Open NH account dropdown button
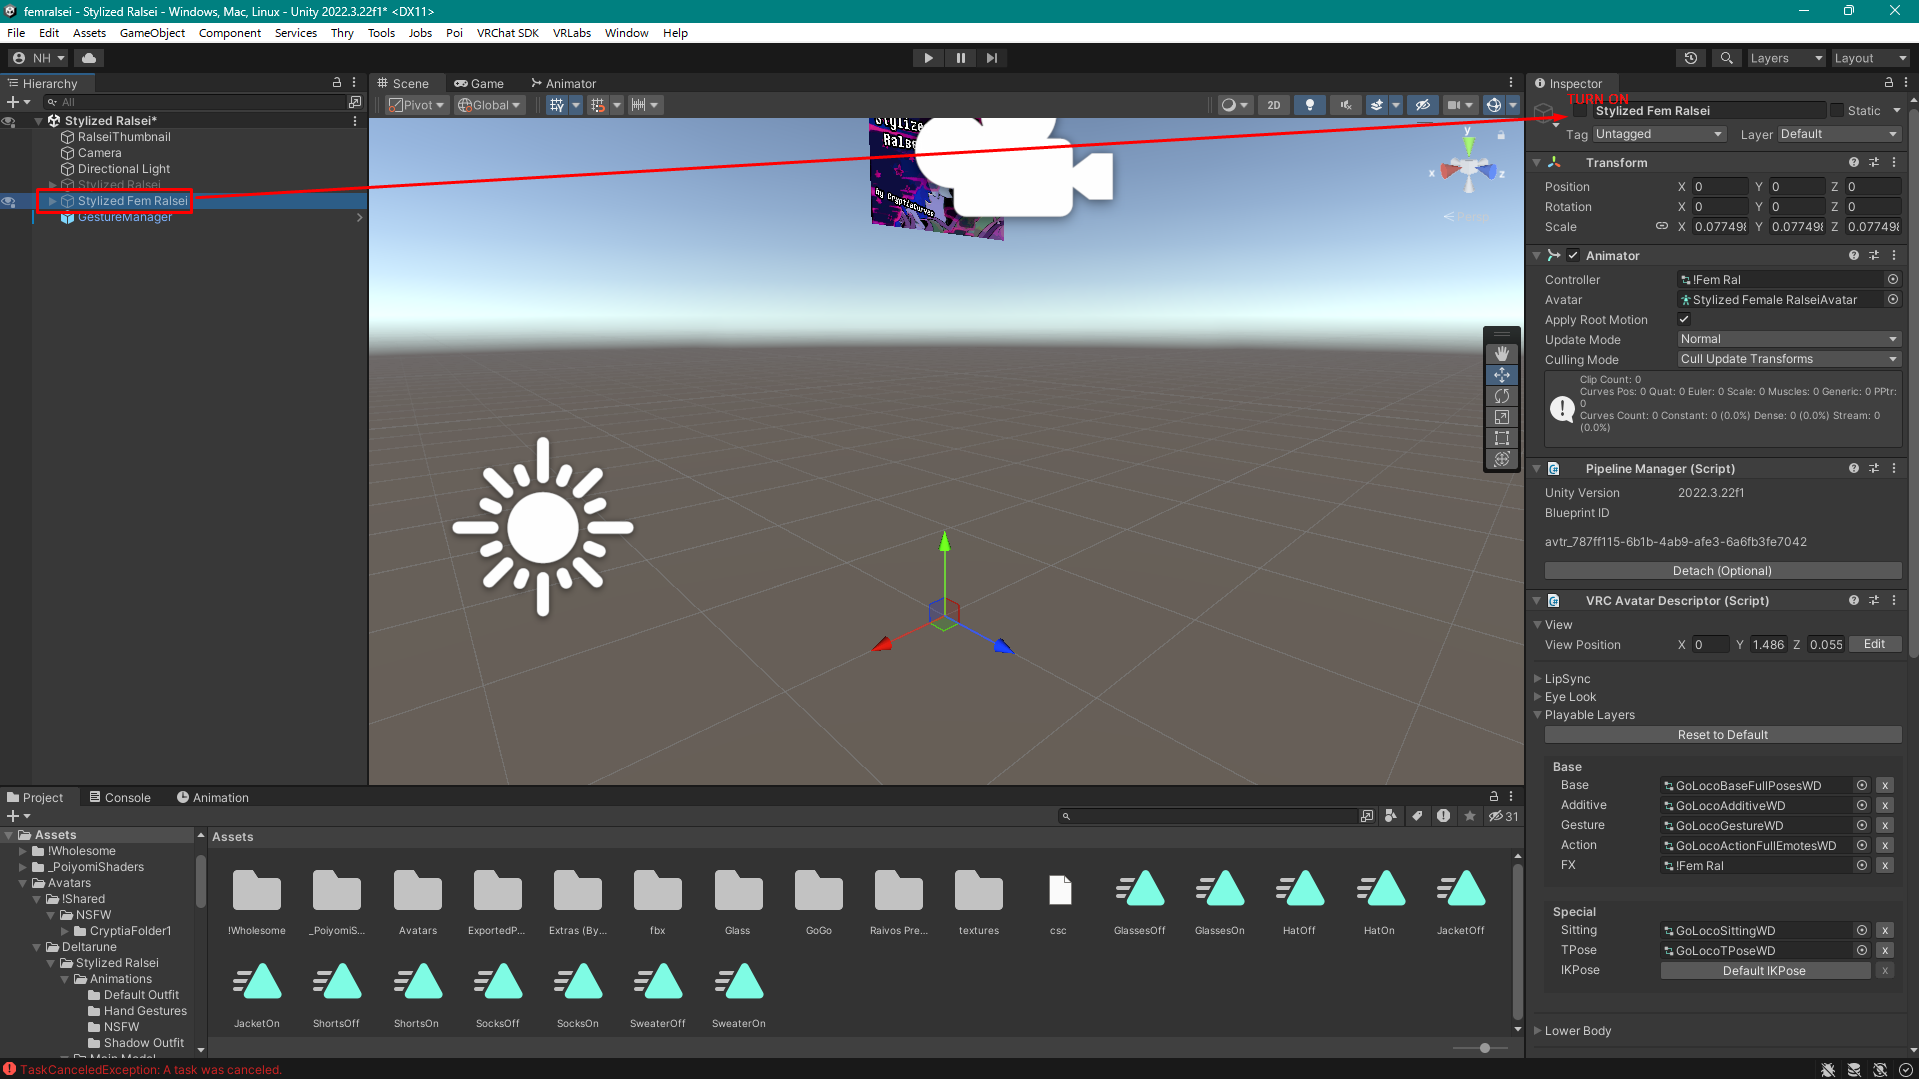1919x1079 pixels. (x=38, y=58)
